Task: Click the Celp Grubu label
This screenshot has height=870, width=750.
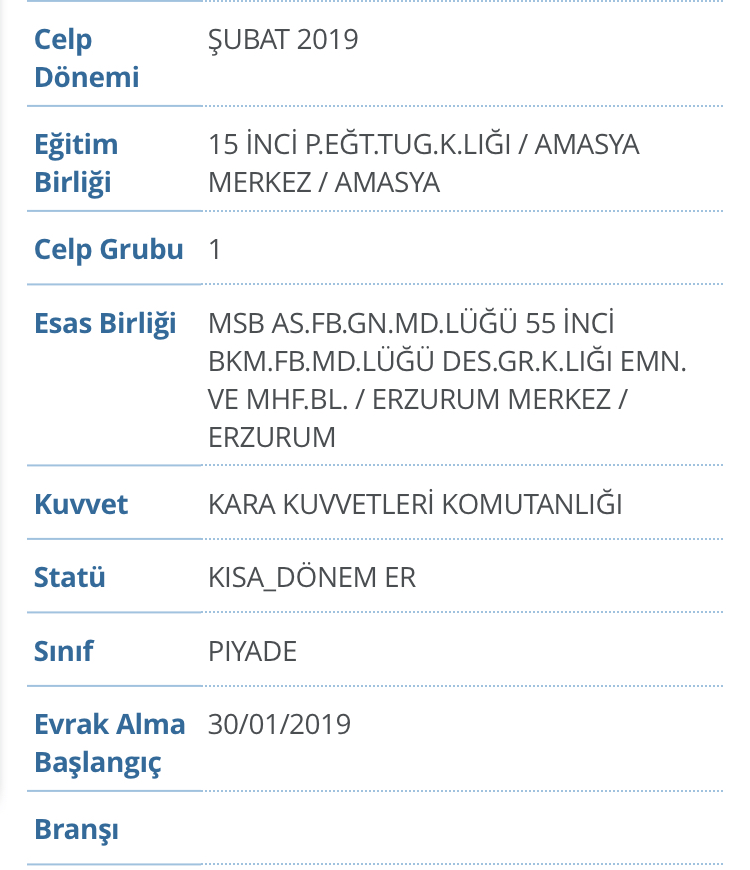Action: 109,249
